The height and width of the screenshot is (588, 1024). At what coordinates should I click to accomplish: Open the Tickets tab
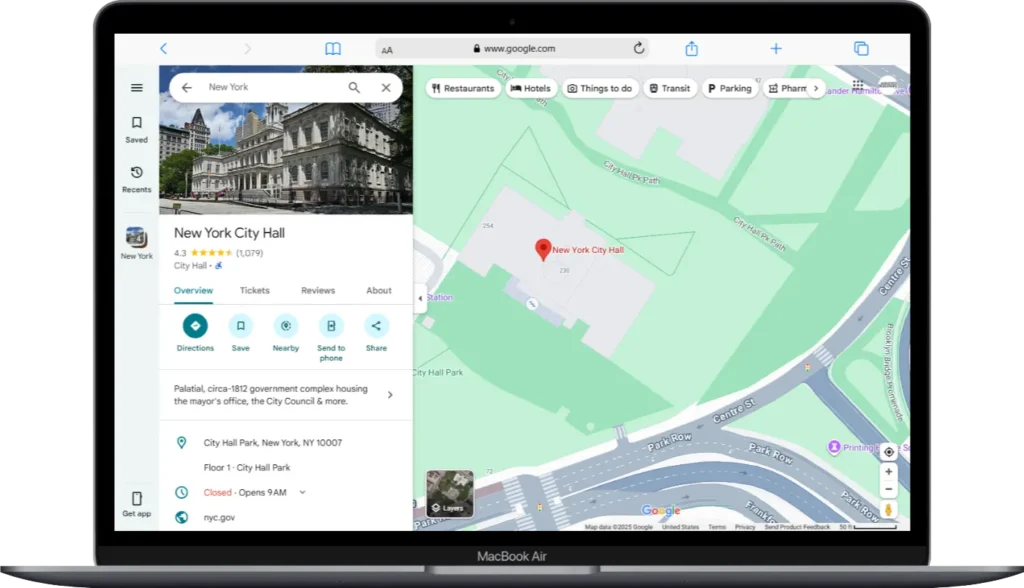click(x=254, y=290)
